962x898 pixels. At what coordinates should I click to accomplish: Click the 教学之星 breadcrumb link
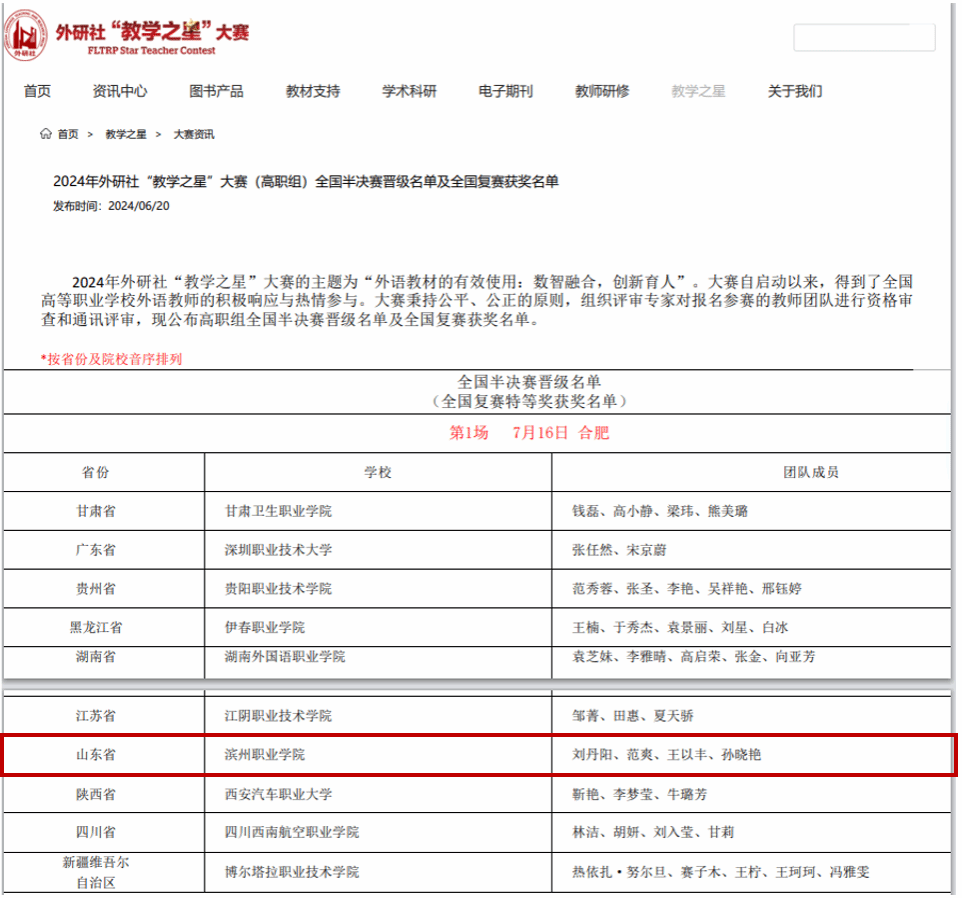pyautogui.click(x=126, y=134)
